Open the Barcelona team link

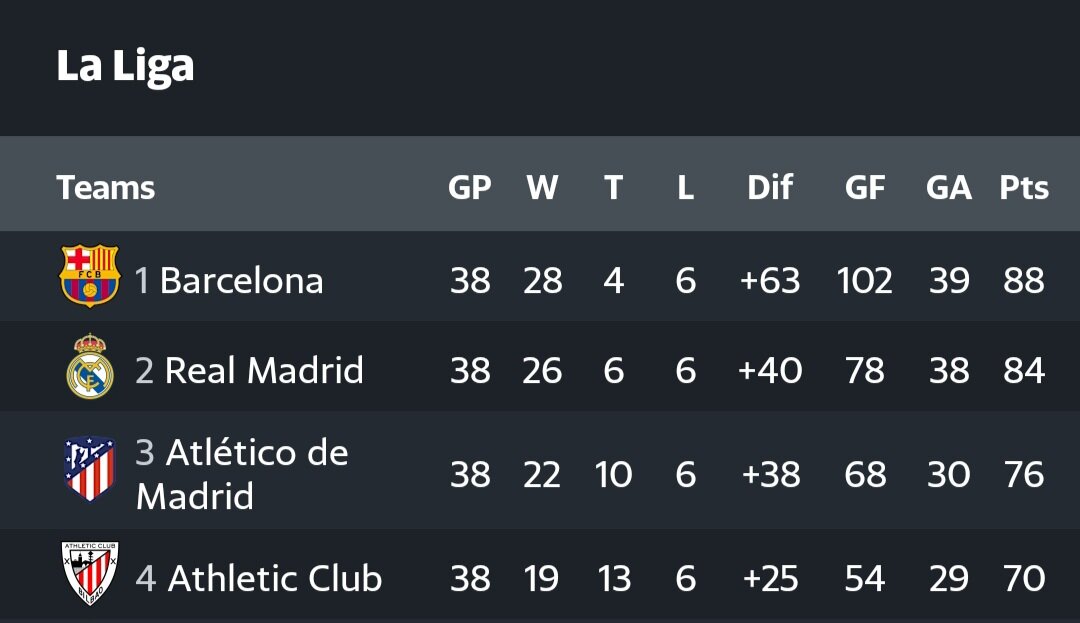[x=242, y=281]
